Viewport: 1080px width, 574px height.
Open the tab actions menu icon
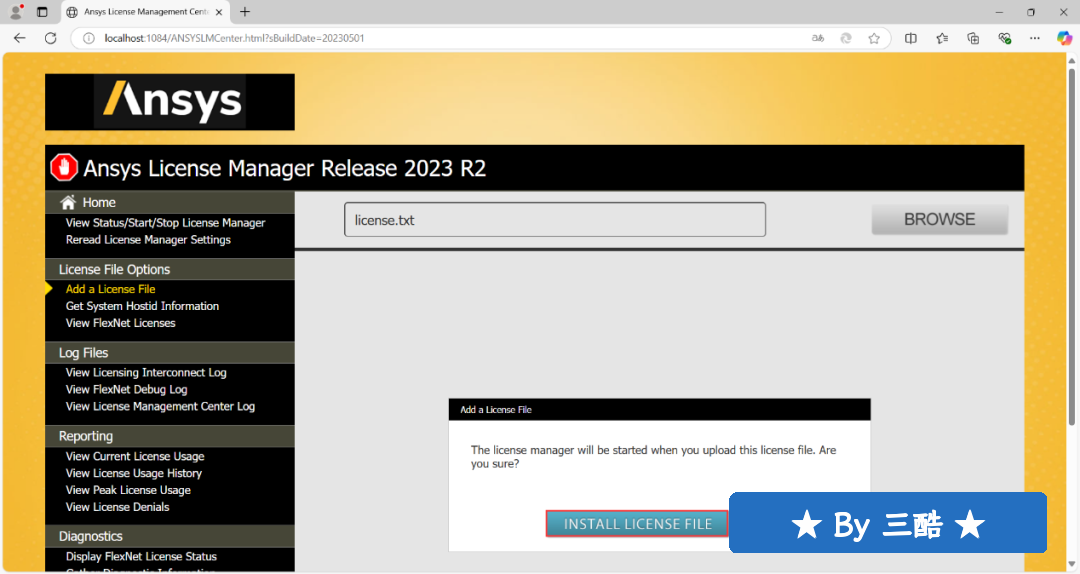[42, 12]
